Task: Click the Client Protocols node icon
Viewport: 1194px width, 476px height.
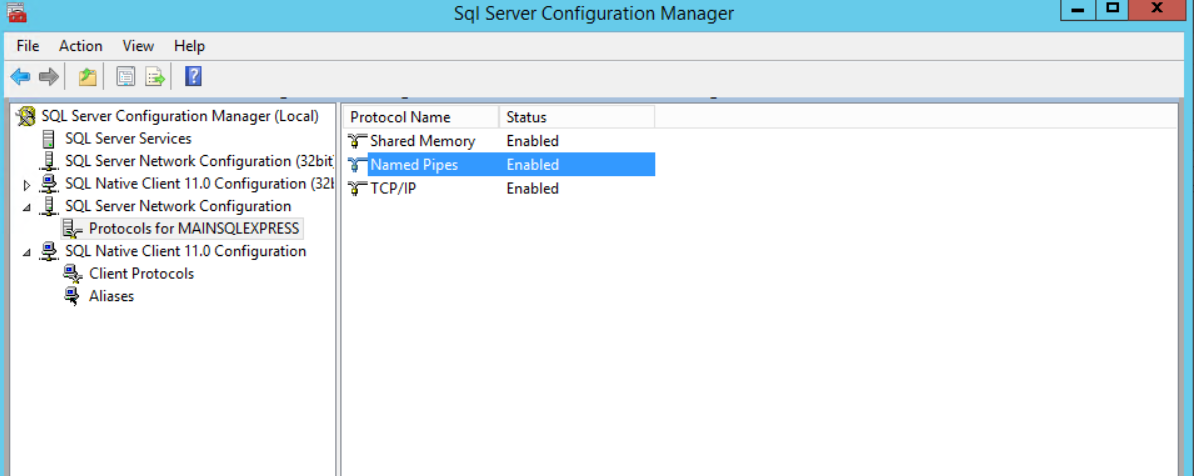Action: [72, 273]
